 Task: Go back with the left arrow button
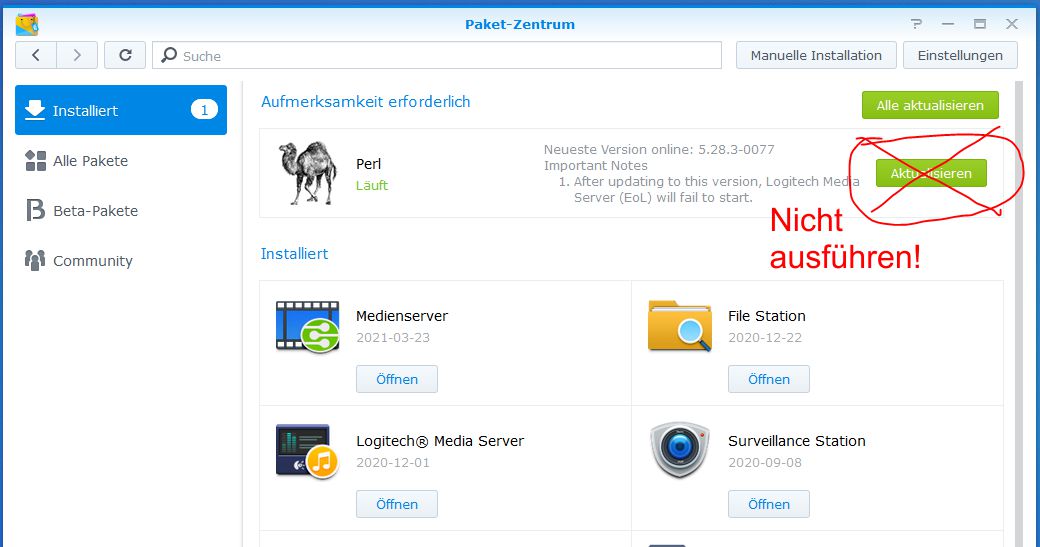point(36,55)
